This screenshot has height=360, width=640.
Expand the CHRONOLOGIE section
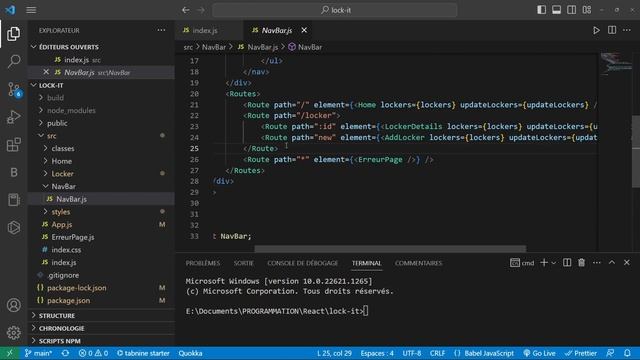(102, 328)
